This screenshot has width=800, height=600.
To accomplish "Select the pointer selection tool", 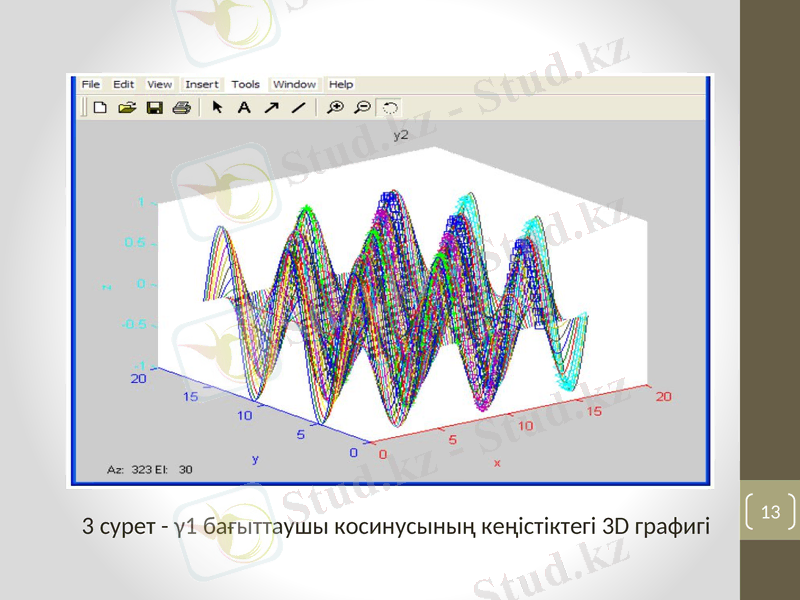I will pyautogui.click(x=216, y=106).
